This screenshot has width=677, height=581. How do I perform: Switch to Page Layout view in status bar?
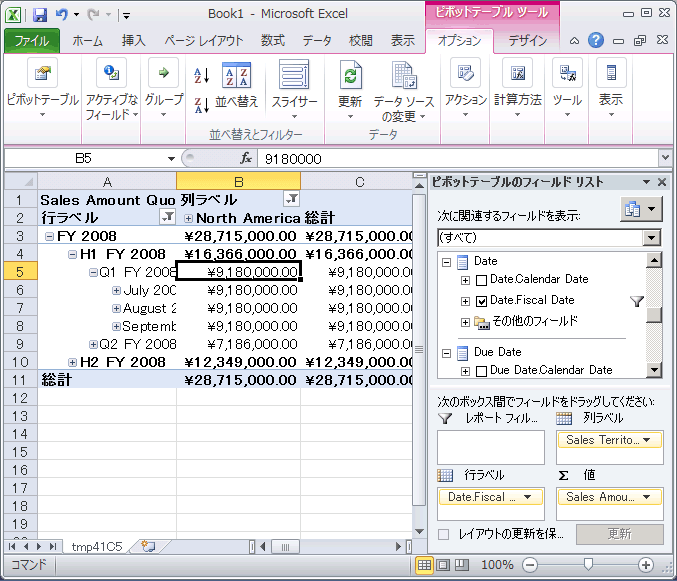(x=443, y=565)
